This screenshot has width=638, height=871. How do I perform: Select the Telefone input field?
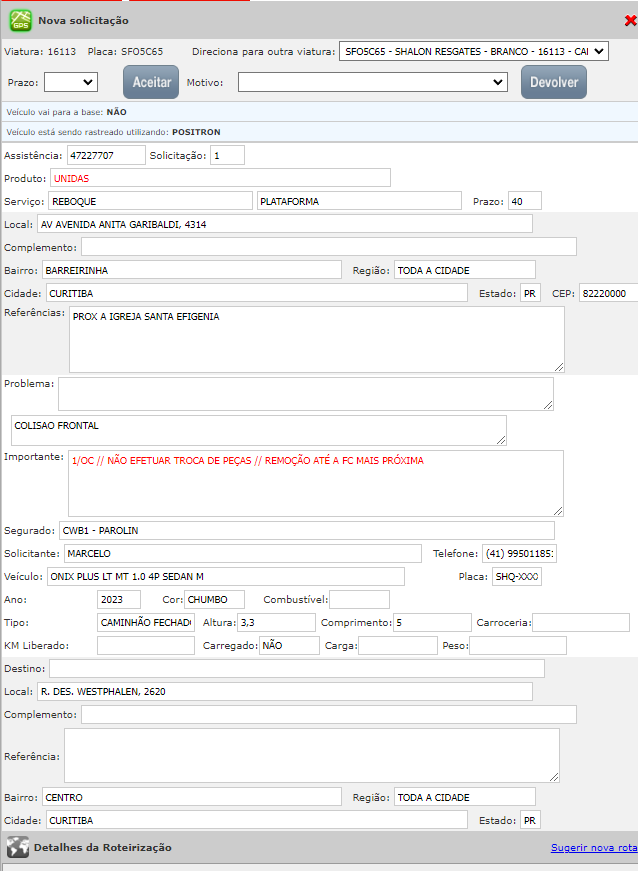click(x=520, y=554)
